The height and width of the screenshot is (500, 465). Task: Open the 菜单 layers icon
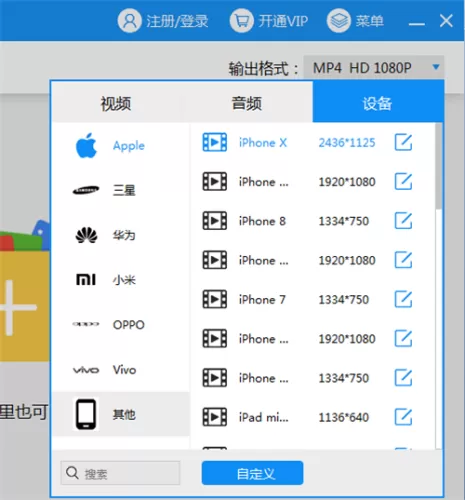(339, 21)
